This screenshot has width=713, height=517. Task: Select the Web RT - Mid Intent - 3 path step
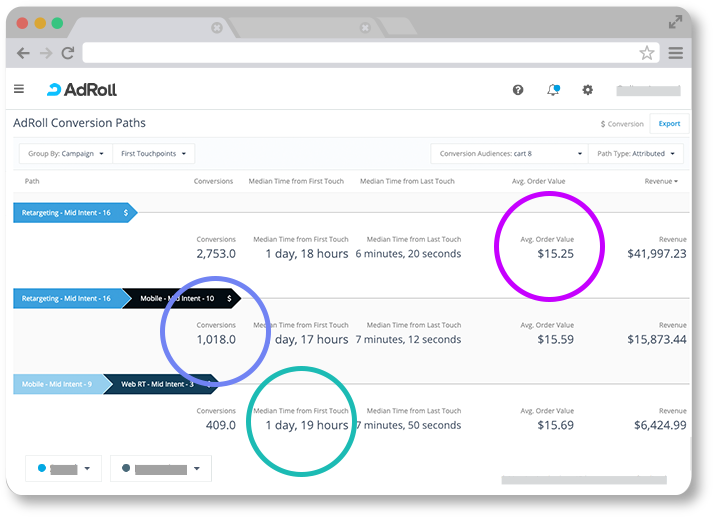pos(161,384)
